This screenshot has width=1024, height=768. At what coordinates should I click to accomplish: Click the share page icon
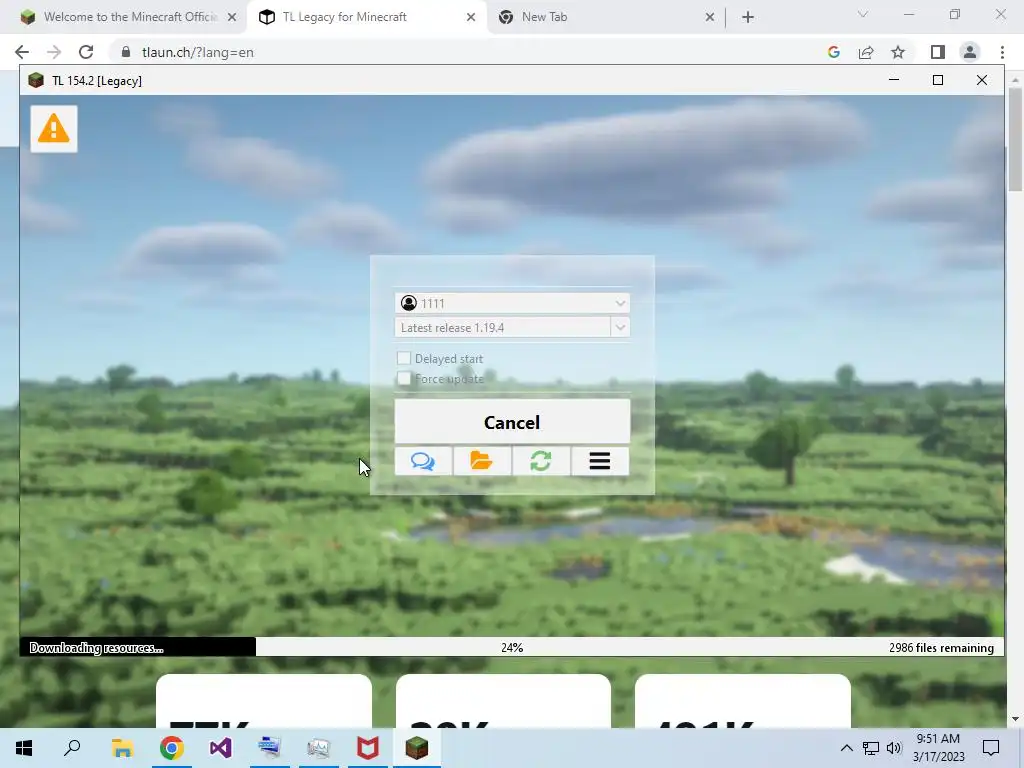pos(866,52)
